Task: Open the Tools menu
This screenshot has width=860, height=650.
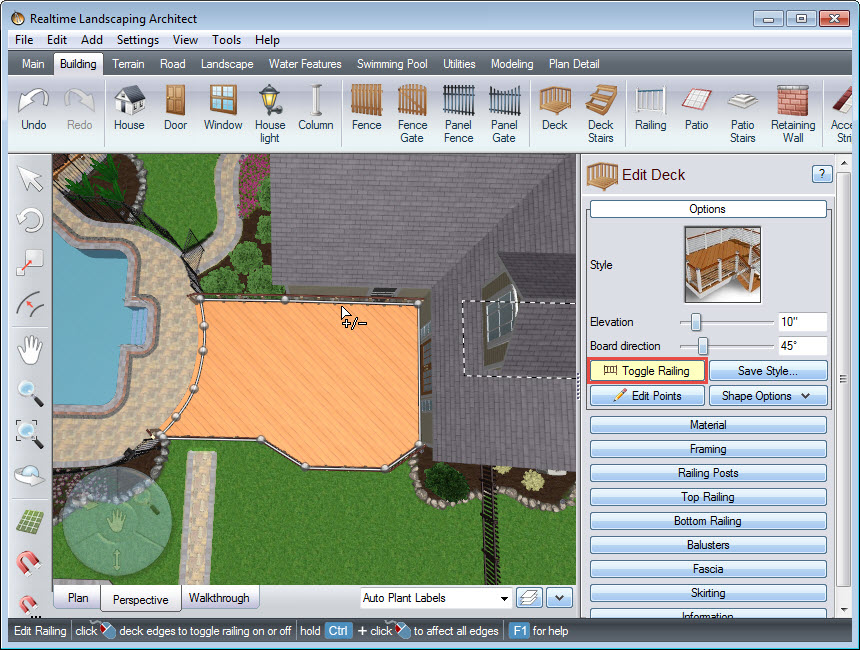Action: pos(227,40)
